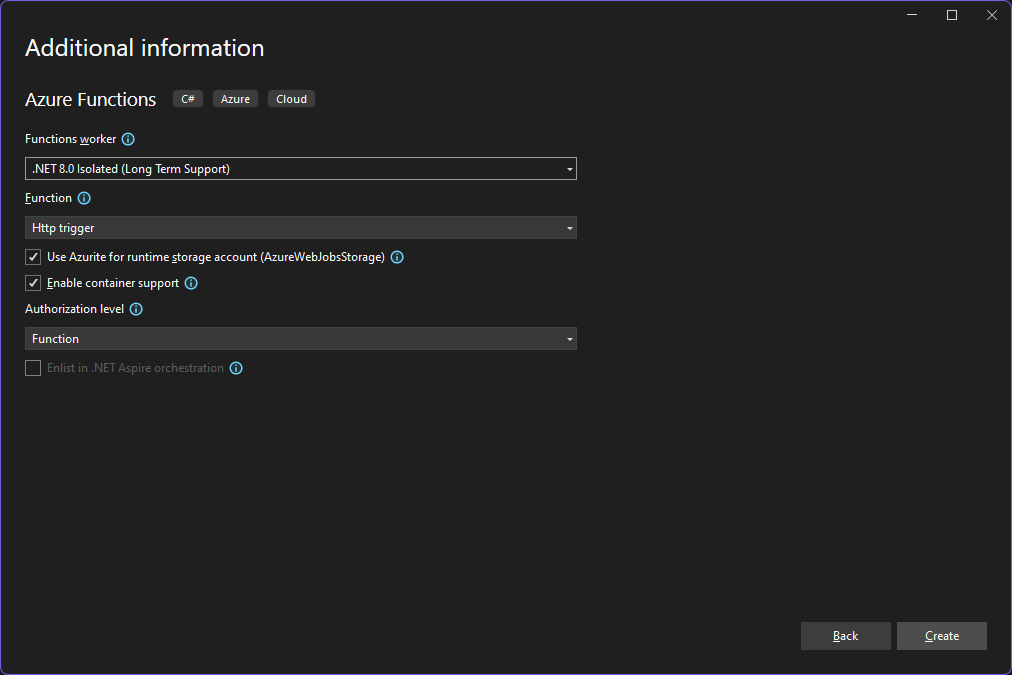The height and width of the screenshot is (675, 1012).
Task: Click the Authorization level info icon
Action: (136, 309)
